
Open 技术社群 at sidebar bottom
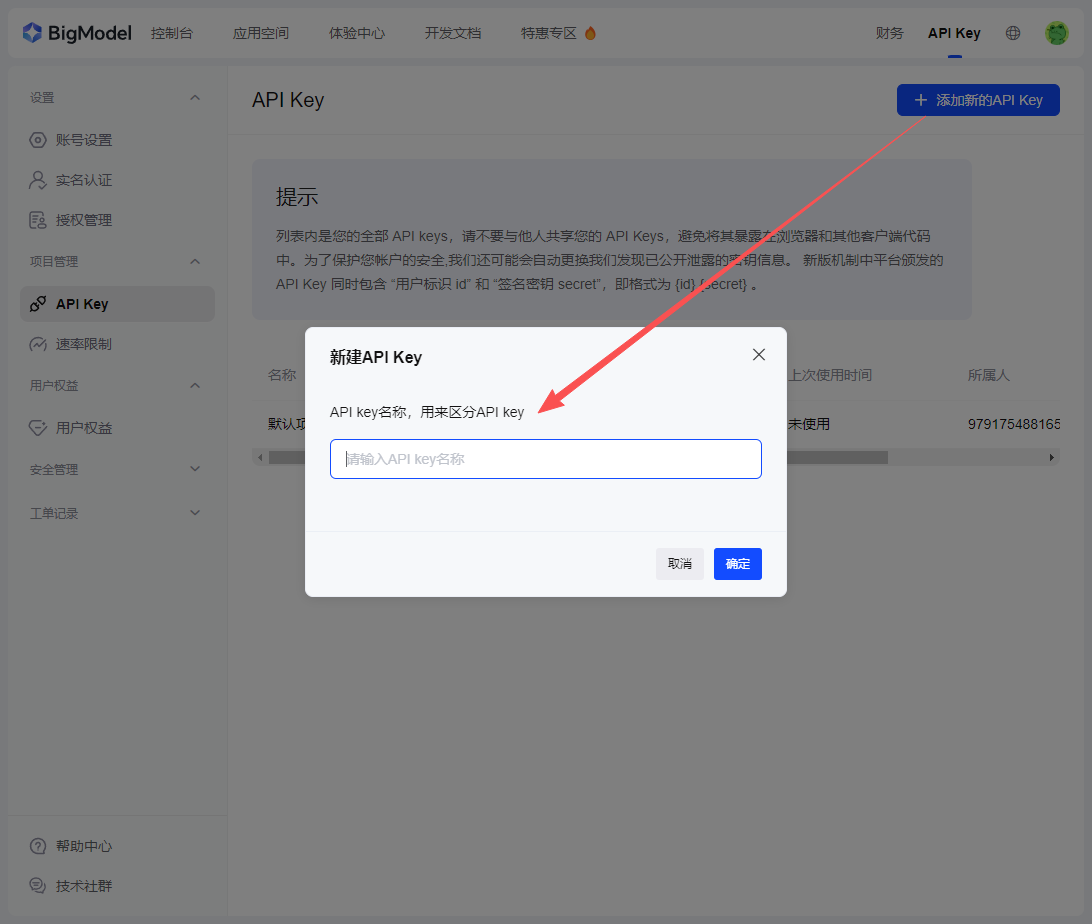pyautogui.click(x=84, y=886)
